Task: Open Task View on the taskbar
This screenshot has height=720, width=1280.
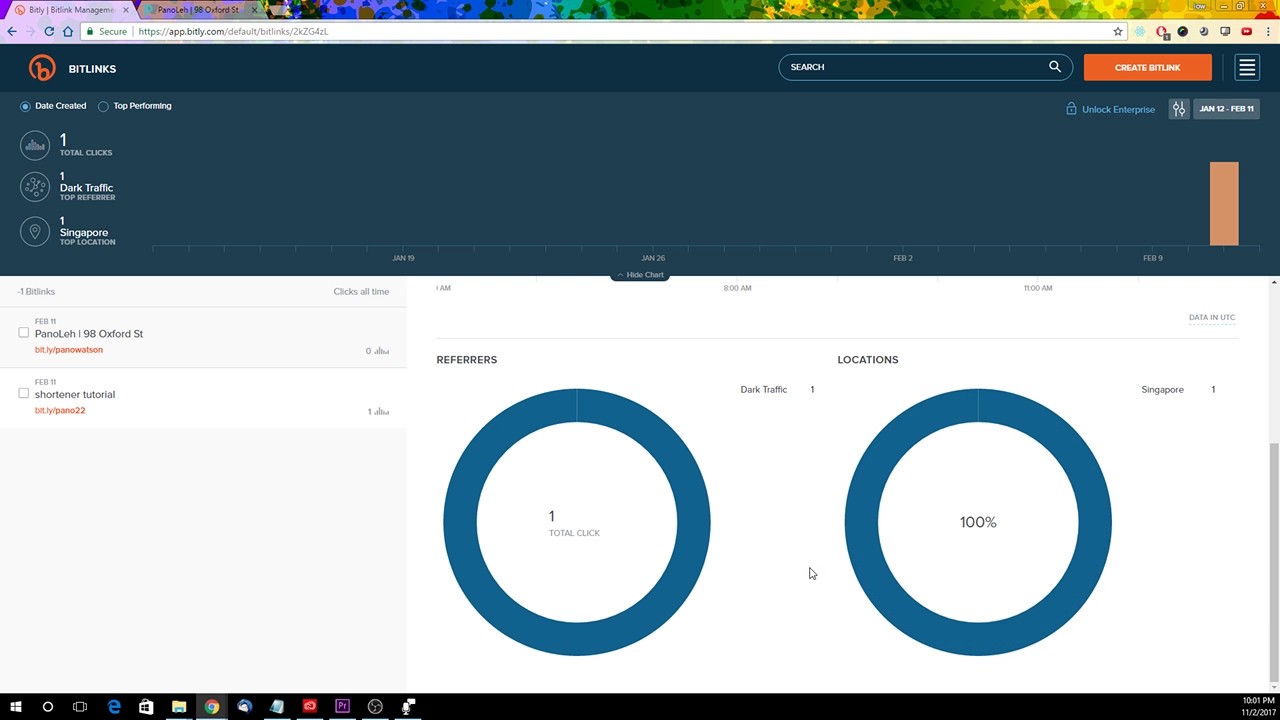Action: (x=80, y=706)
